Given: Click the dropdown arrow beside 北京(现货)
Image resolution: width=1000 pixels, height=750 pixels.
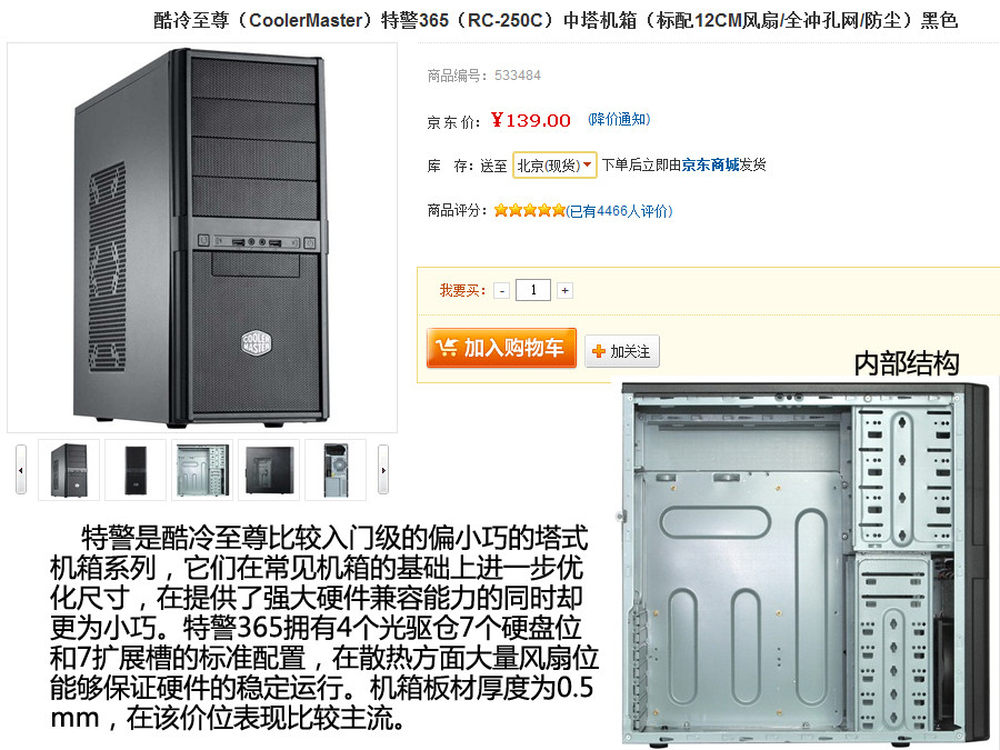Looking at the screenshot, I should (587, 165).
